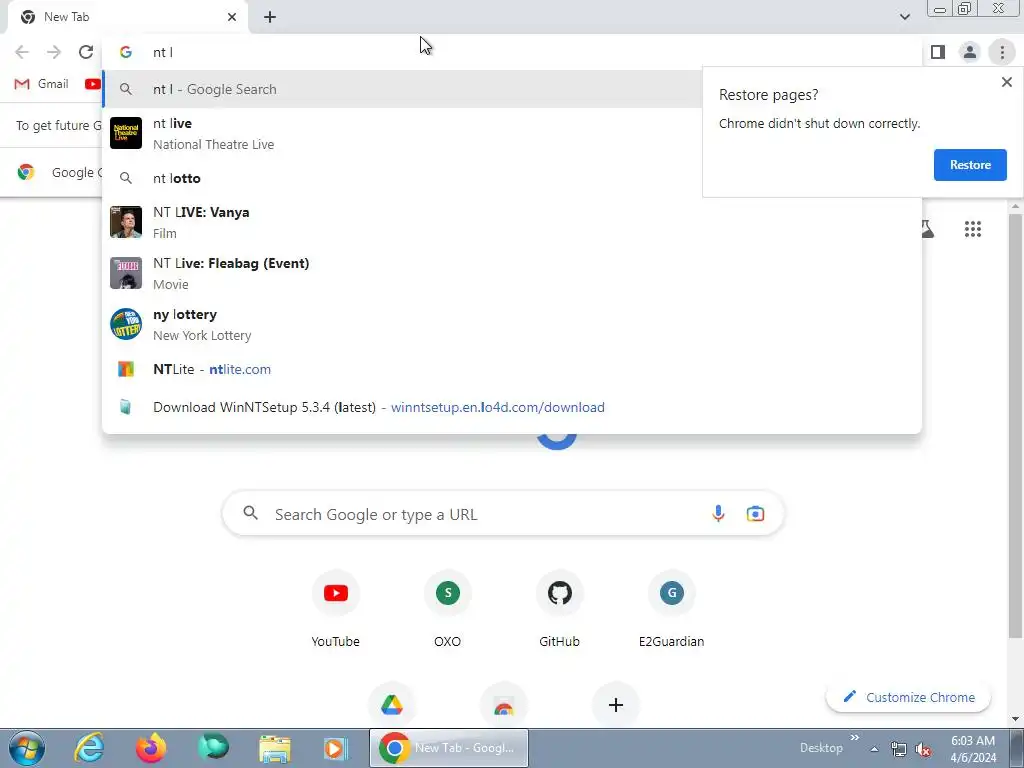Open the Download WinNTSetup 5.3.4 suggestion
This screenshot has width=1024, height=768.
tap(512, 407)
